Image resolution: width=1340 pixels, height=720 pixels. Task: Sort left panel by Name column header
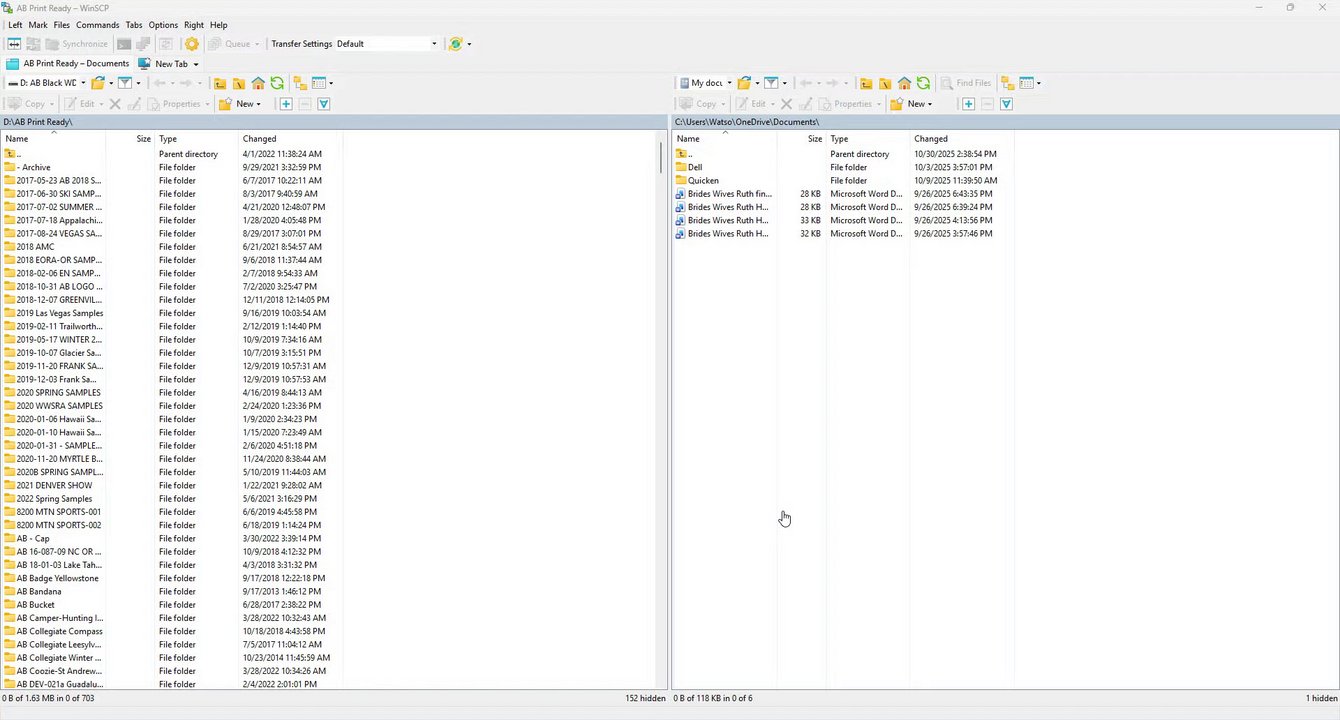tap(53, 139)
